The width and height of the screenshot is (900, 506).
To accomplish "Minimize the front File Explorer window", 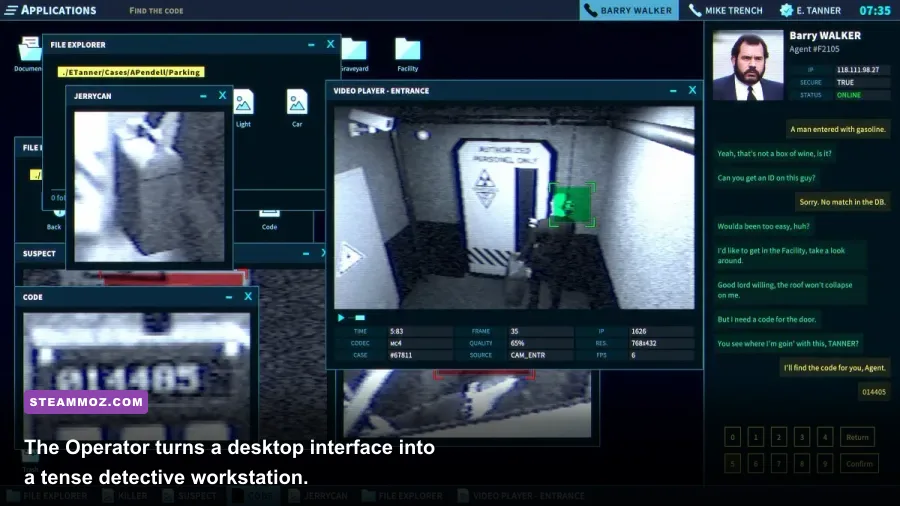I will 311,45.
